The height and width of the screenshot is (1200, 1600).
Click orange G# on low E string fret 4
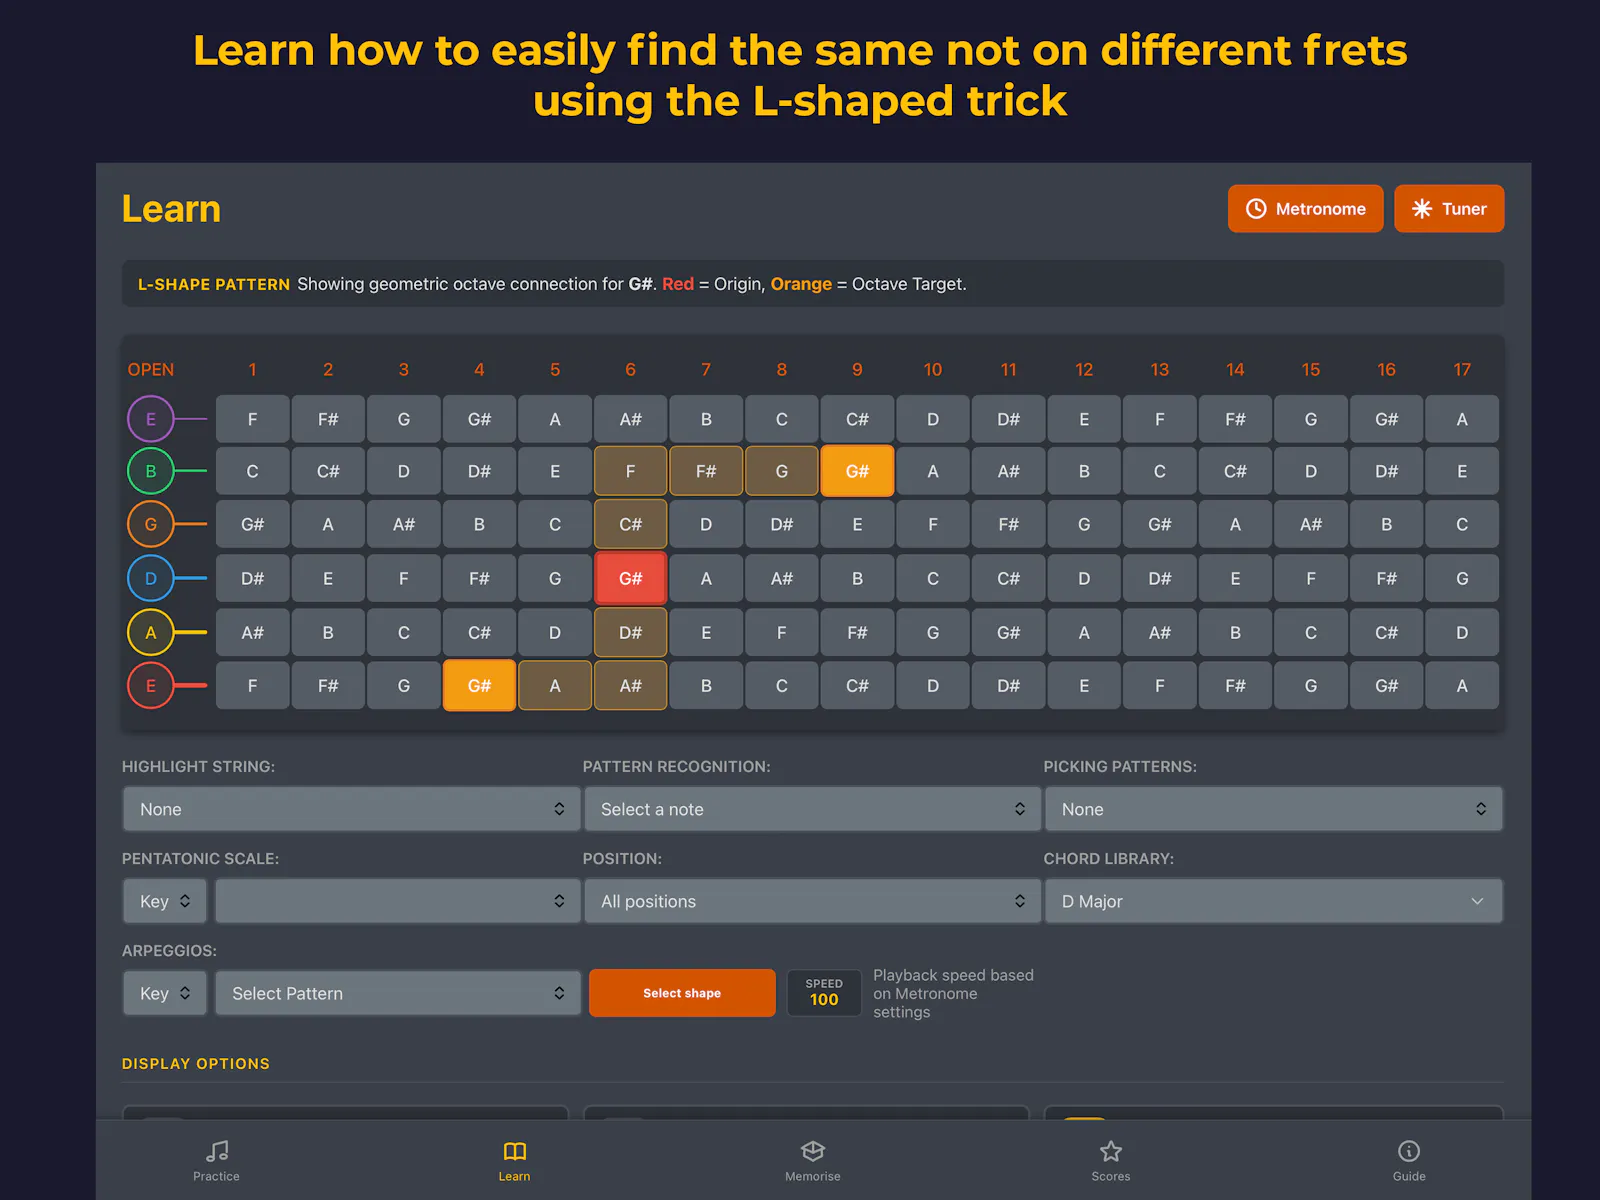tap(479, 686)
